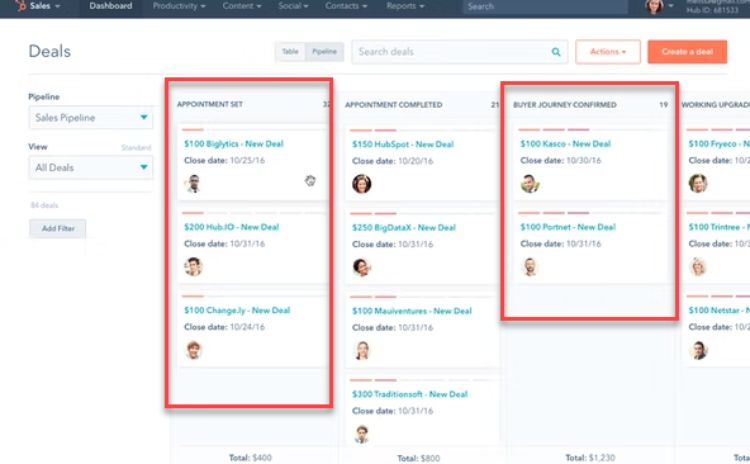The height and width of the screenshot is (464, 750).
Task: Click Close date 10/20/16 on HubSpot card
Action: pyautogui.click(x=393, y=161)
